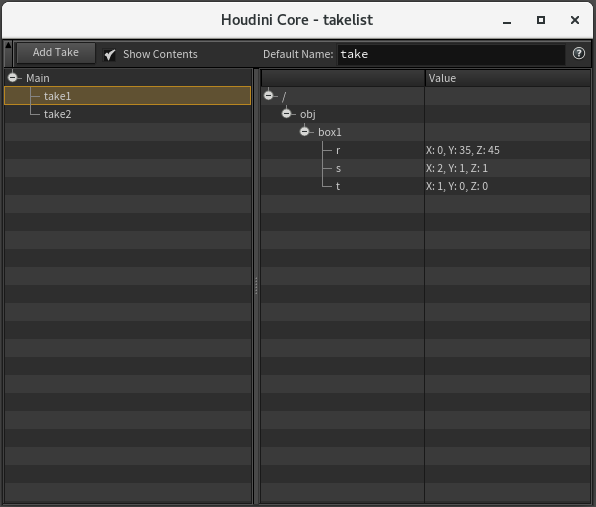Select the box1 tree entry
Screen dimensions: 596x507
click(x=330, y=132)
